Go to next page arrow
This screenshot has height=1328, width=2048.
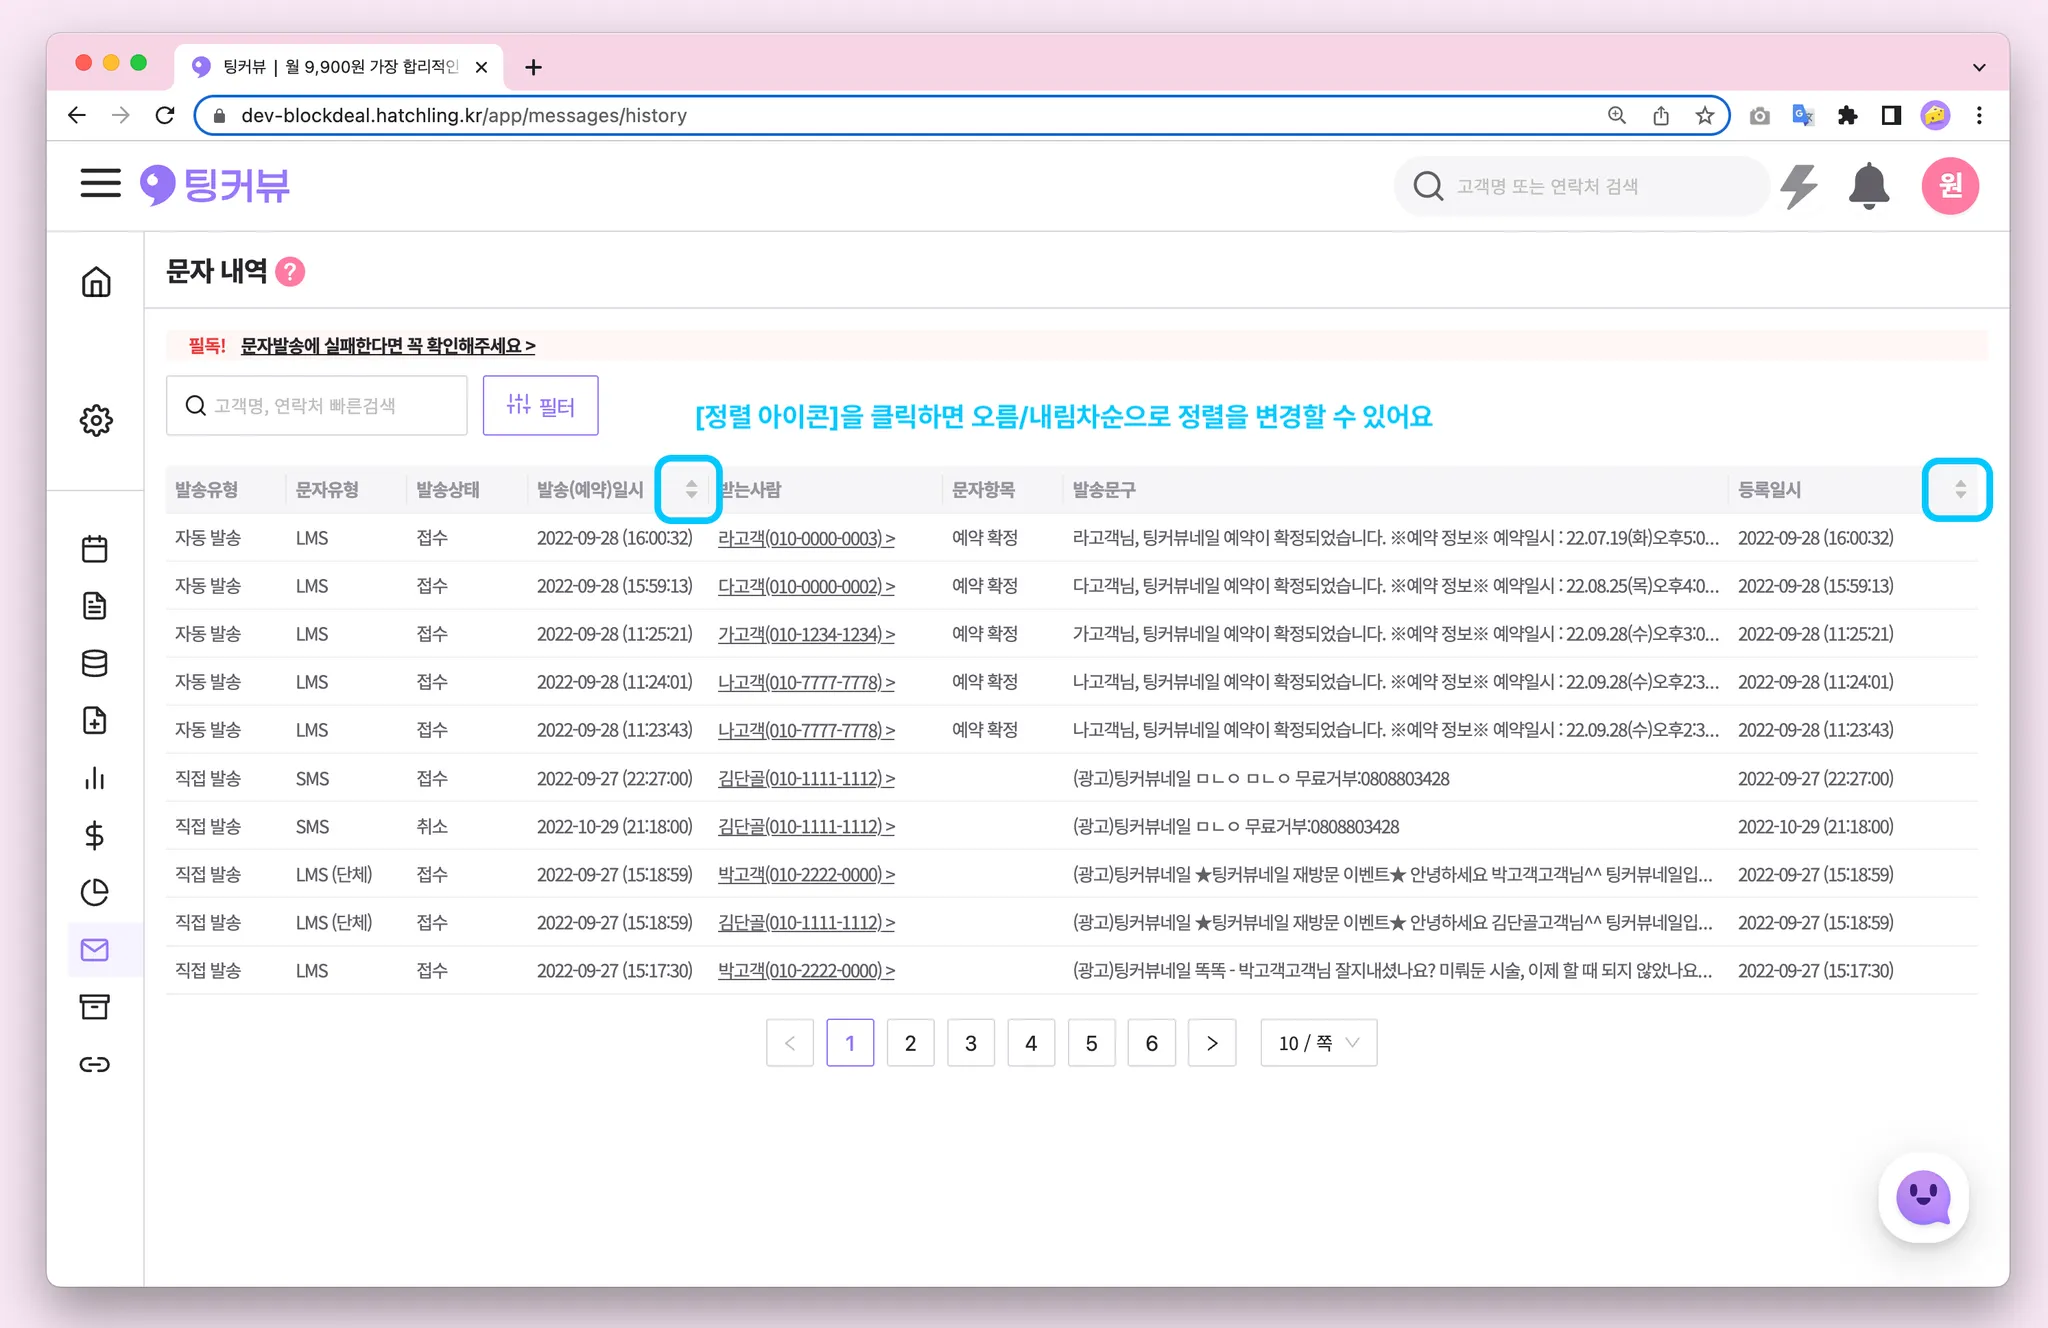click(1212, 1043)
